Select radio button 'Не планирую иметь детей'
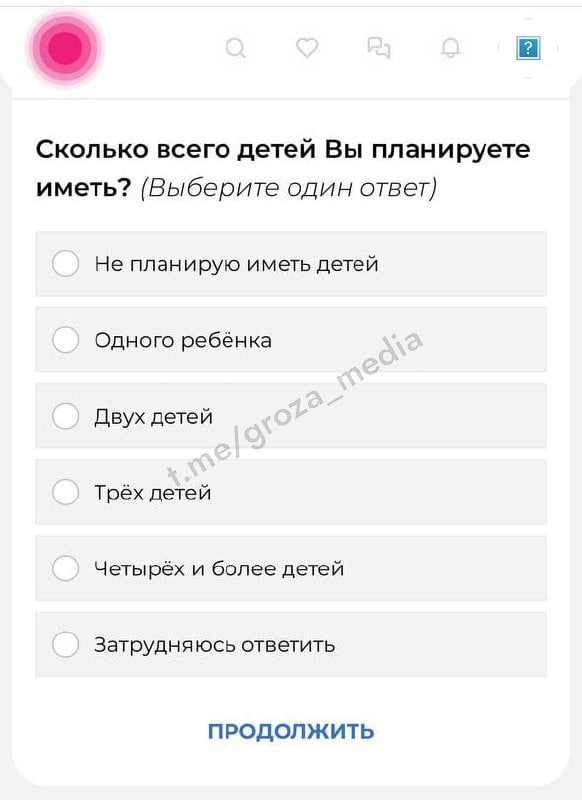 click(x=66, y=264)
